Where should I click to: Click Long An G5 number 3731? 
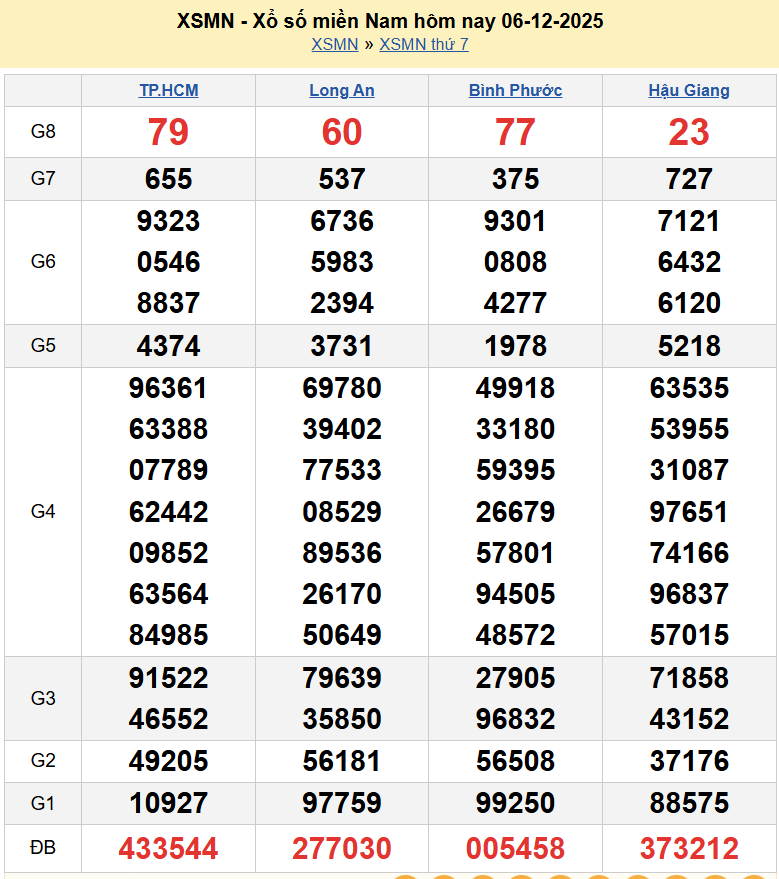(x=342, y=346)
